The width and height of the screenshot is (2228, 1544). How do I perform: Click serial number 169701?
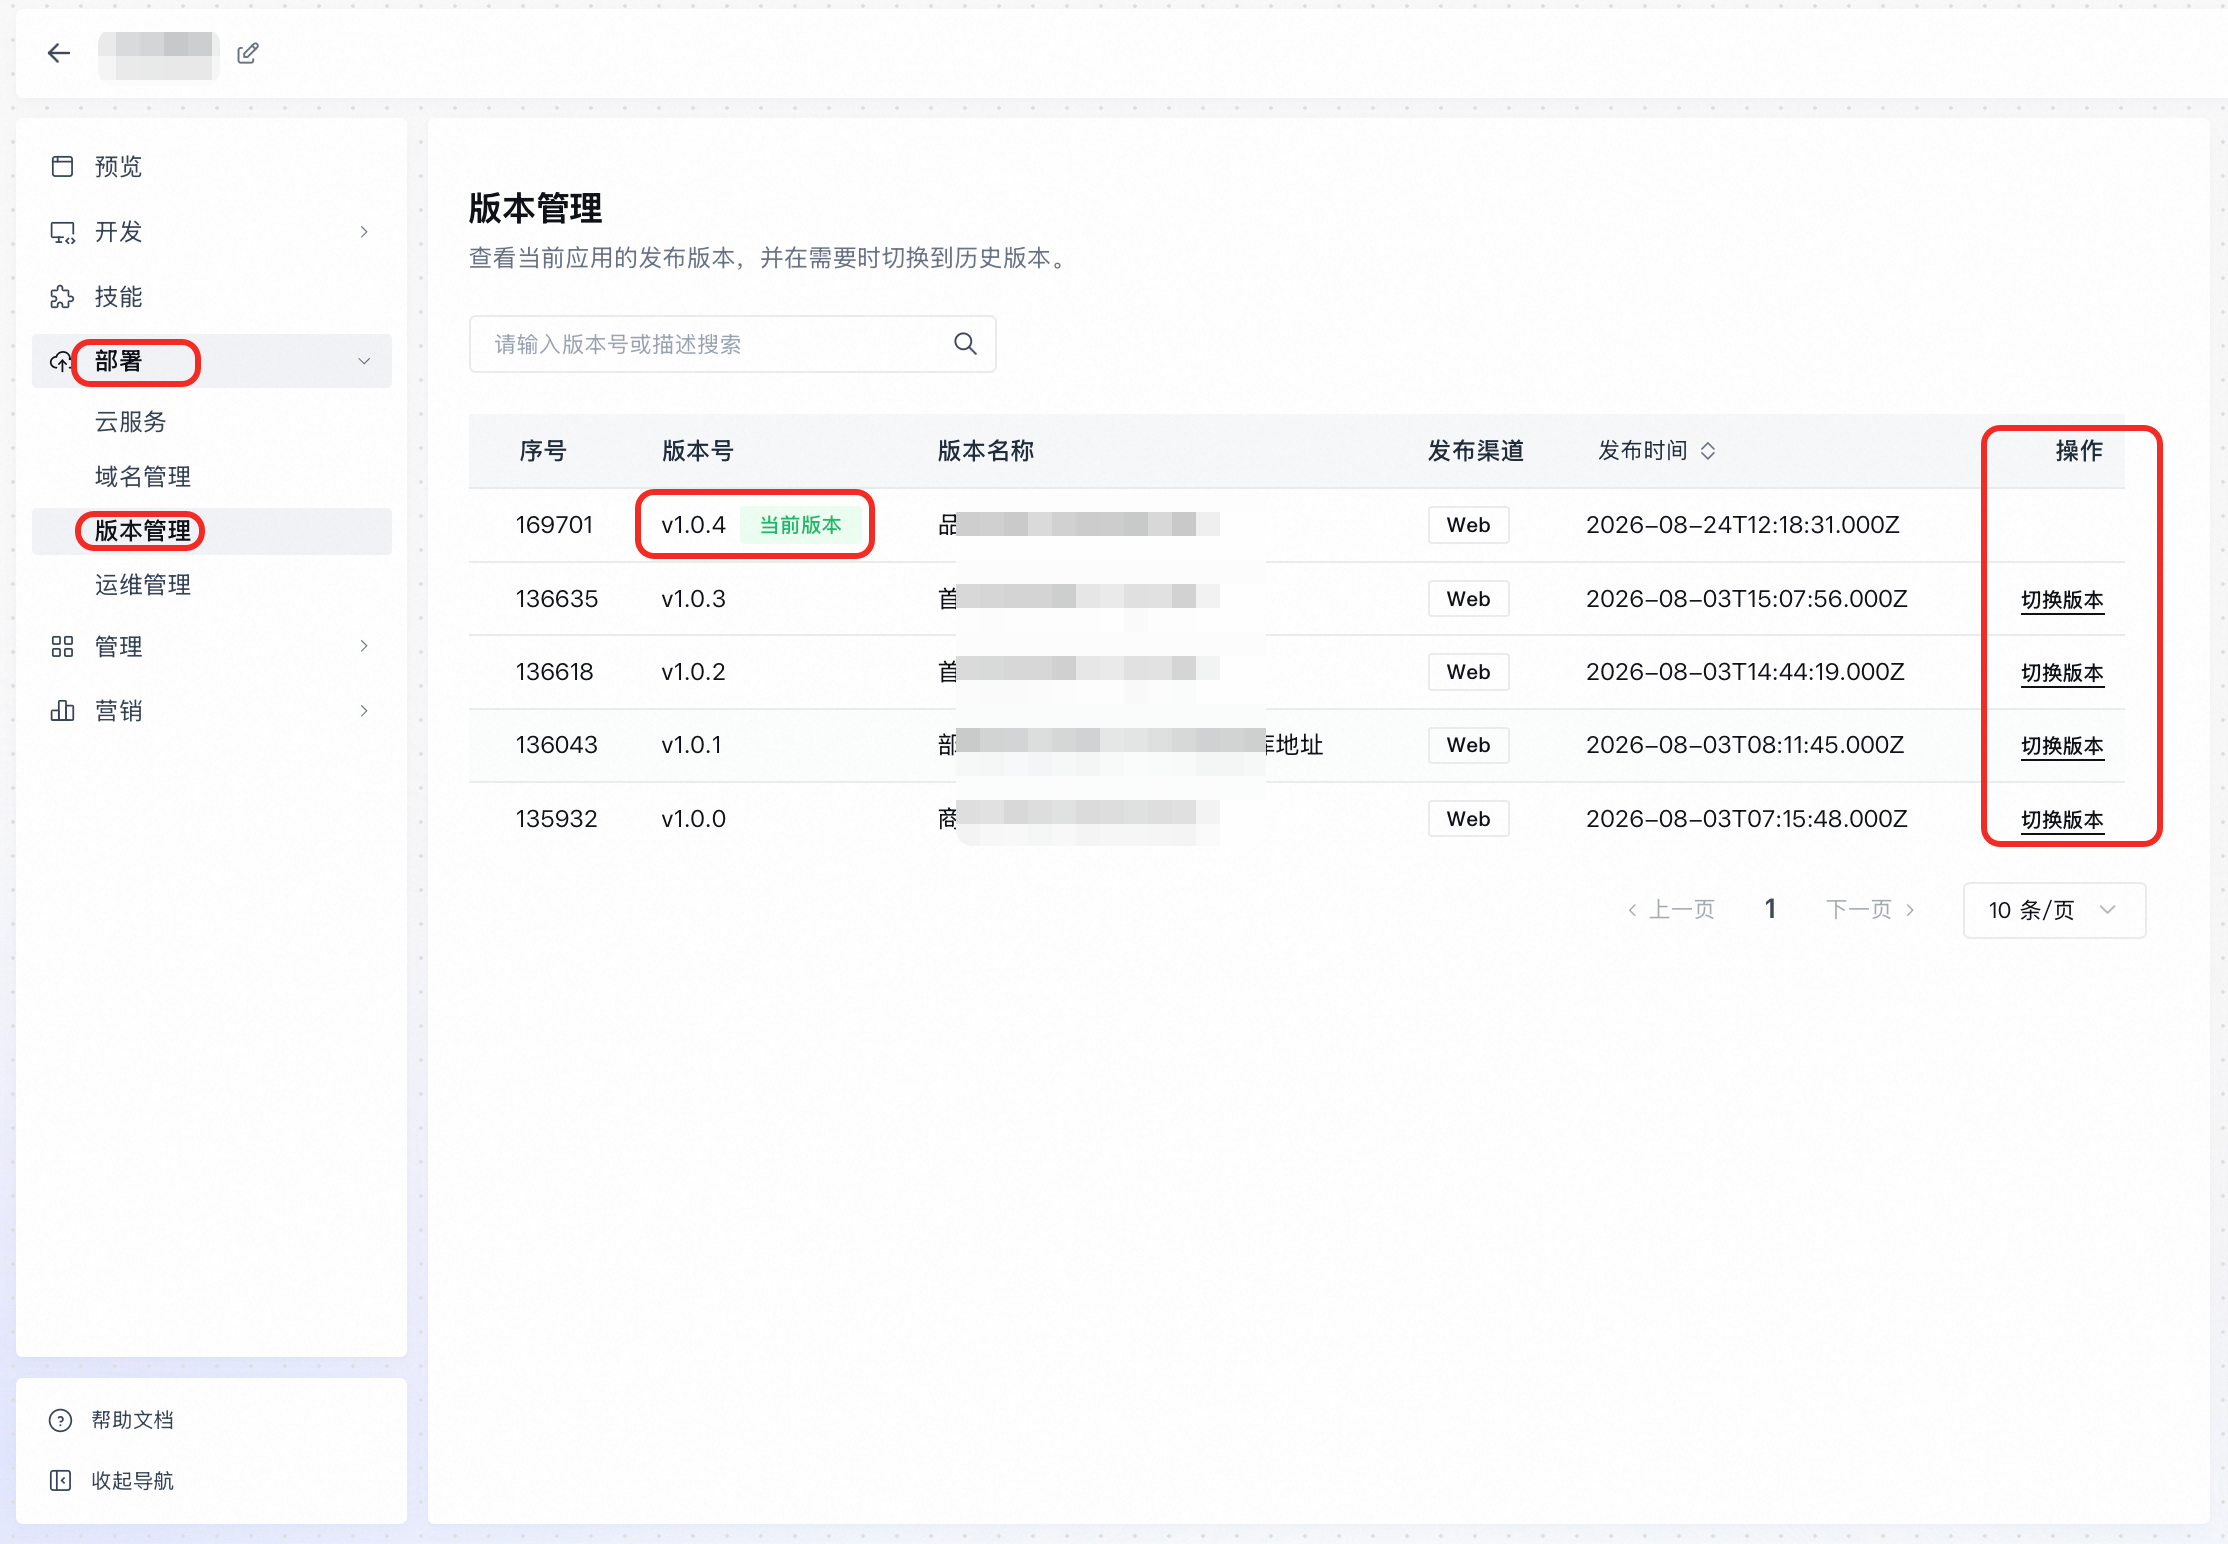click(x=554, y=525)
